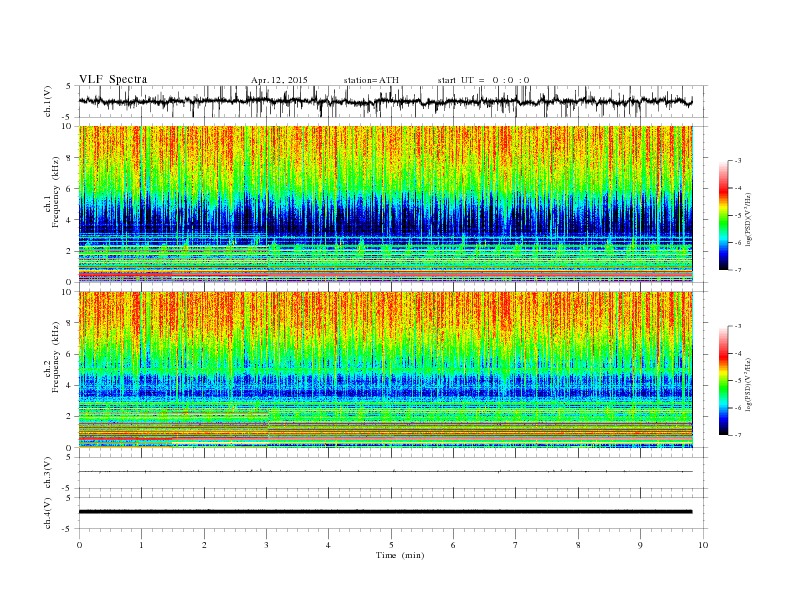Select the "ch.3(V)" axis label
The image size is (792, 612).
point(48,473)
